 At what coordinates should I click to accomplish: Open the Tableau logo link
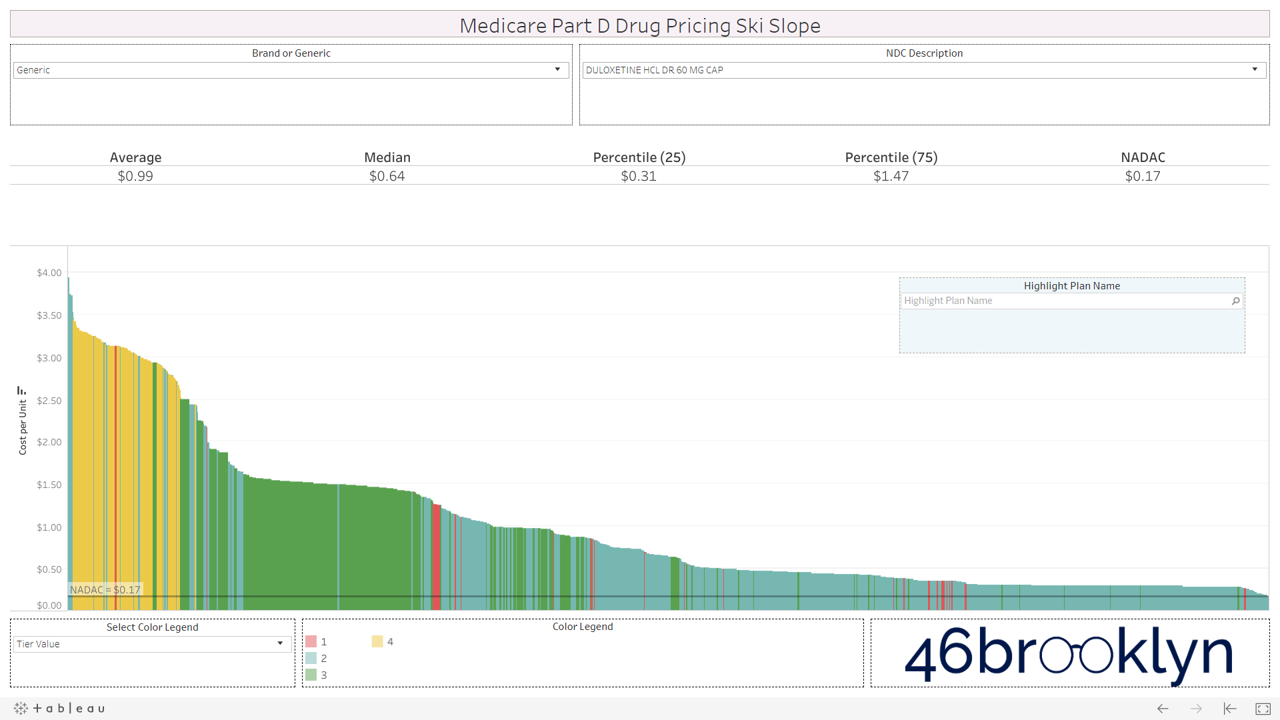pos(60,708)
